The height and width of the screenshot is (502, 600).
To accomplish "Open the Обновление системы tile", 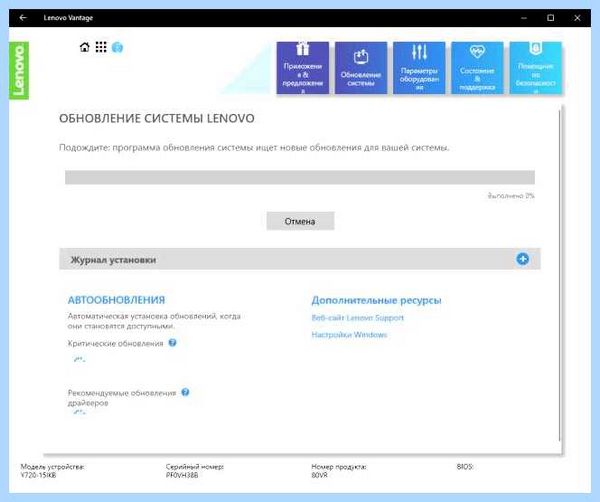I will pyautogui.click(x=361, y=68).
